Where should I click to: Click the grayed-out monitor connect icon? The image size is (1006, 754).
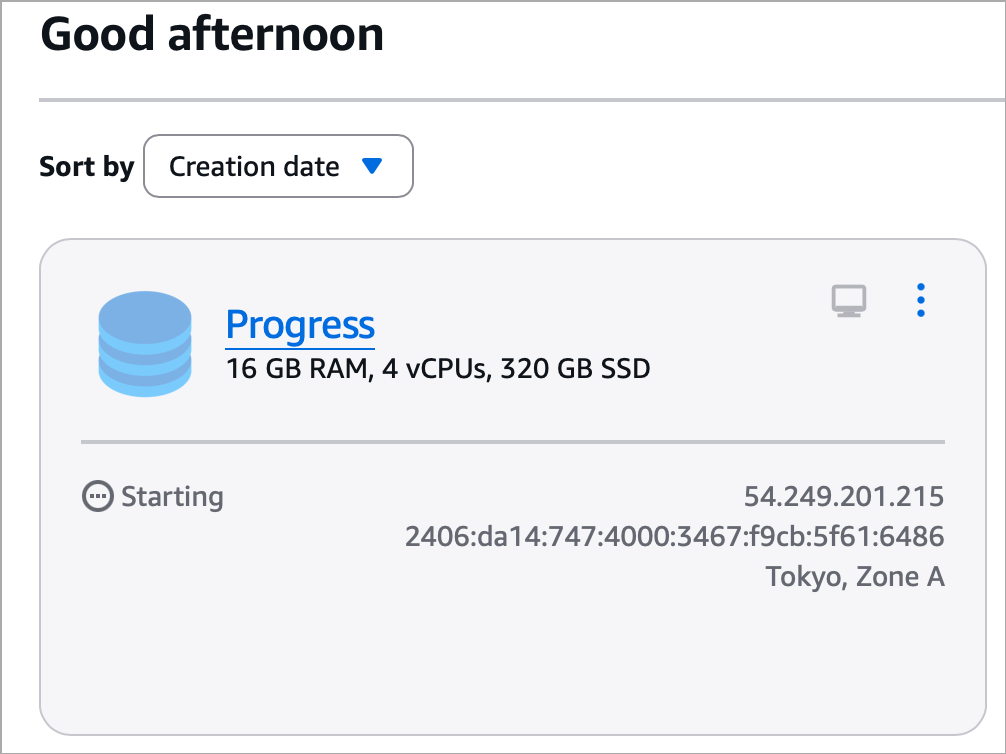[849, 300]
